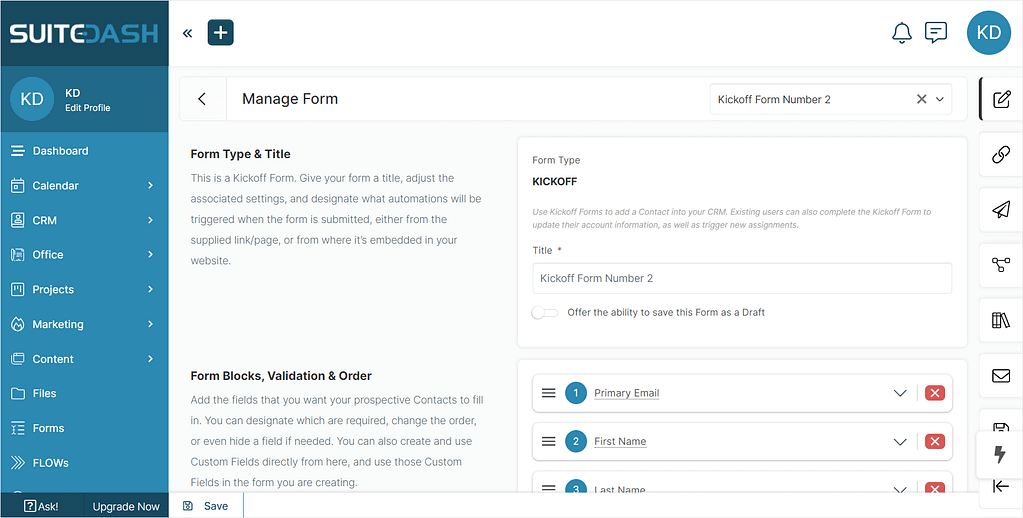The height and width of the screenshot is (518, 1023).
Task: Open the edit form pencil icon in right rail
Action: click(1001, 99)
